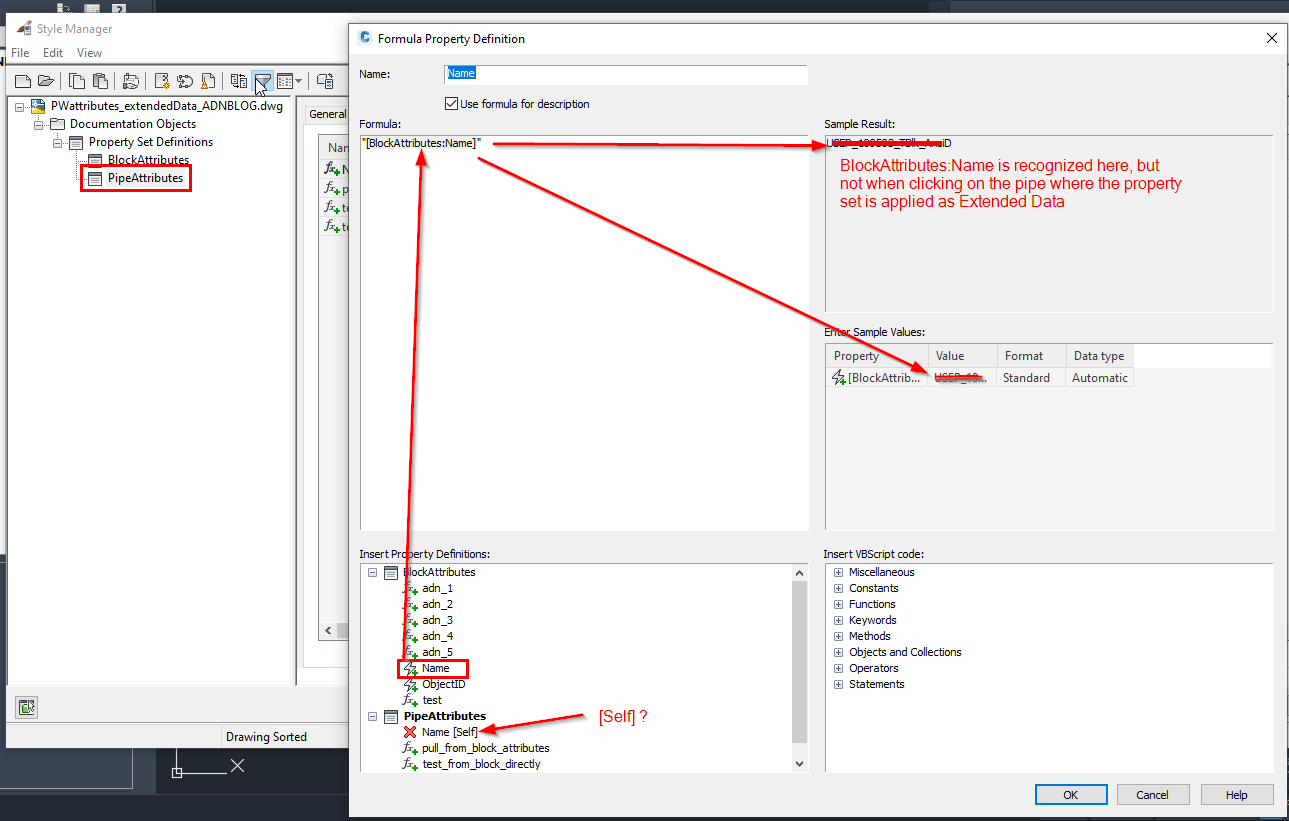
Task: Create a new drawing in Style Manager
Action: click(24, 81)
